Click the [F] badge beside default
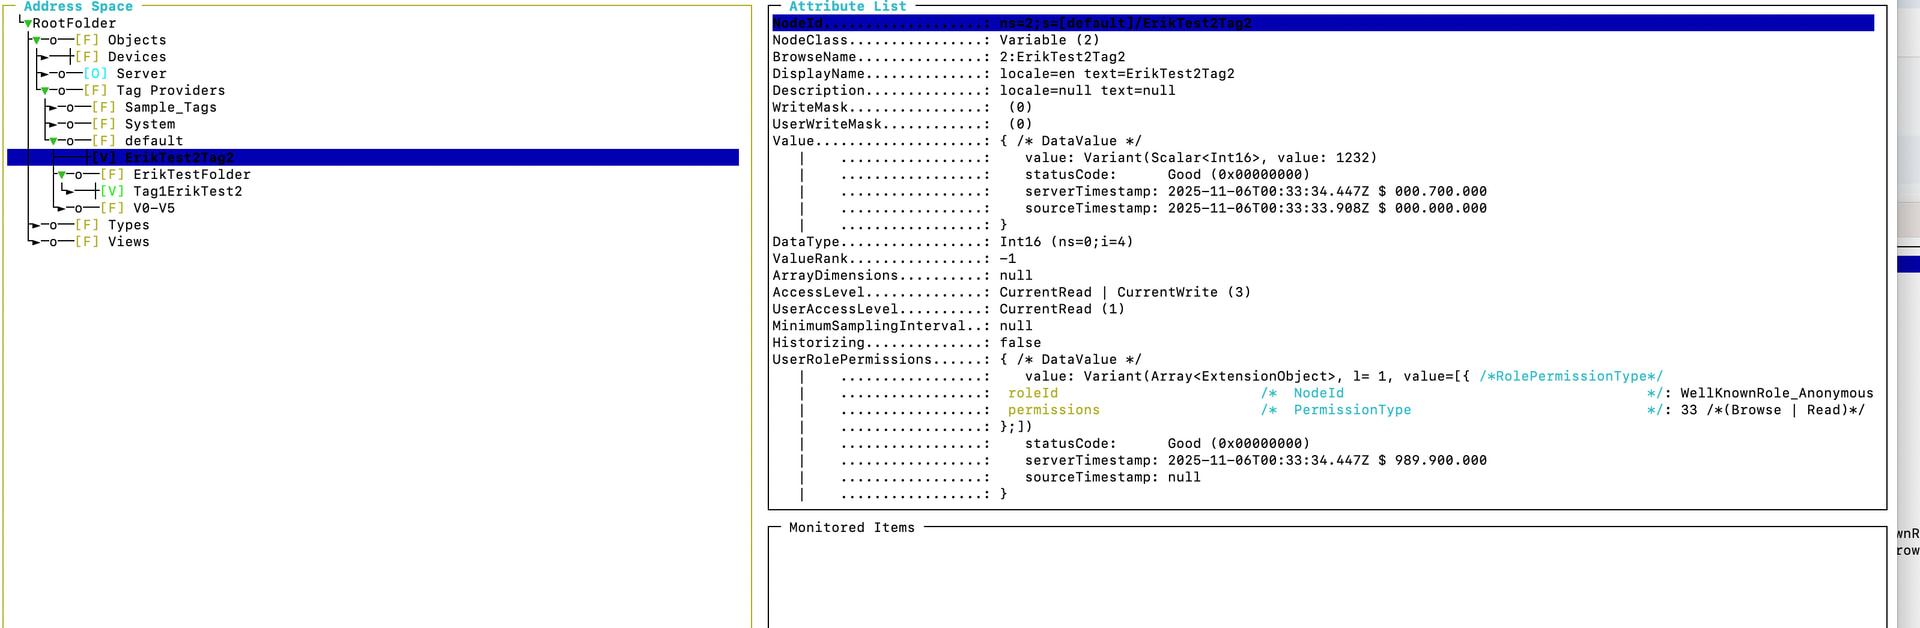Image resolution: width=1920 pixels, height=628 pixels. 104,141
